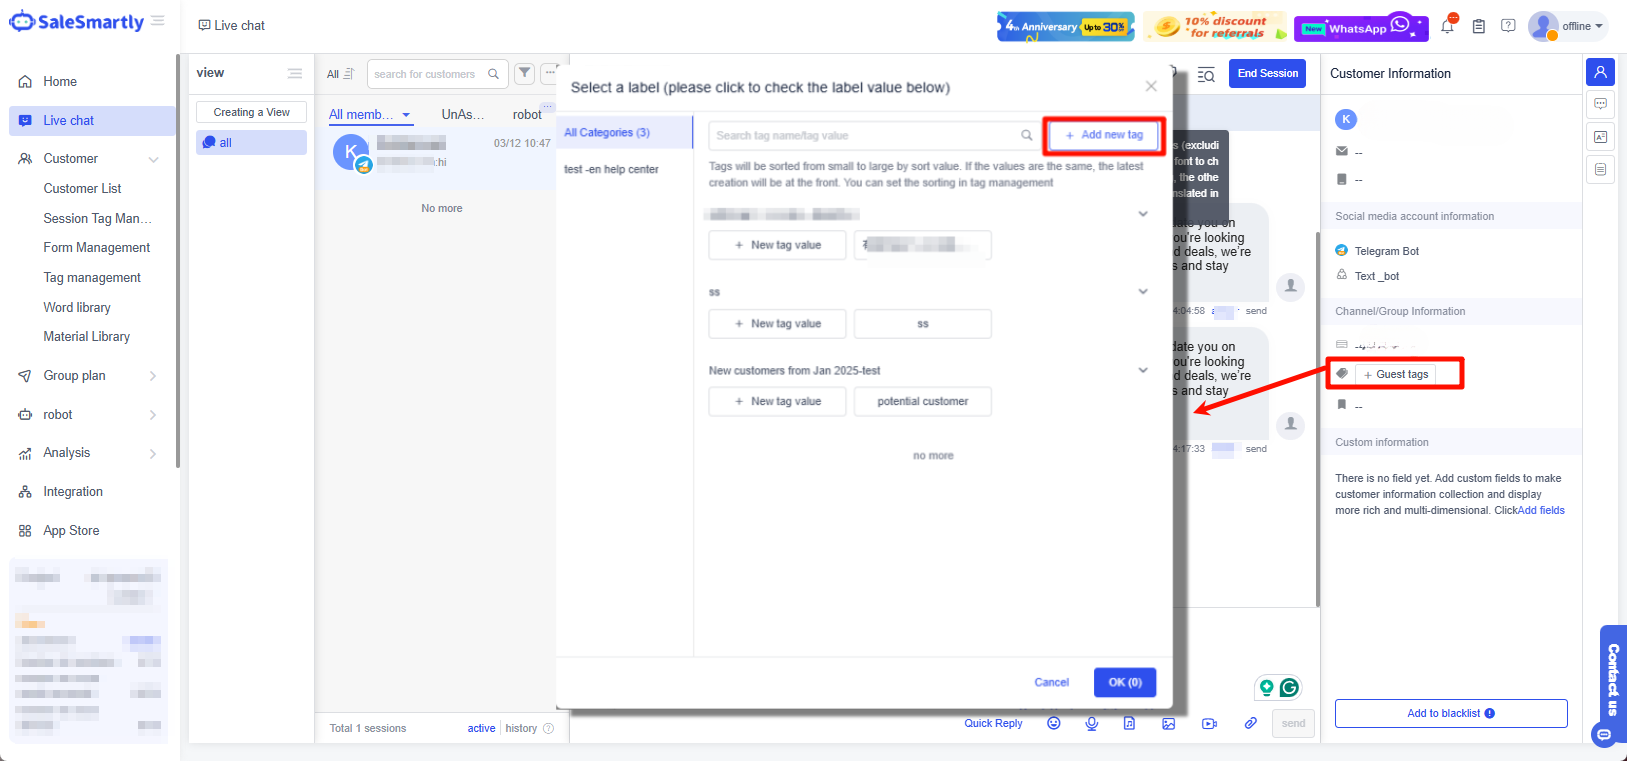The image size is (1627, 761).
Task: Open the help question mark icon
Action: point(1508,26)
